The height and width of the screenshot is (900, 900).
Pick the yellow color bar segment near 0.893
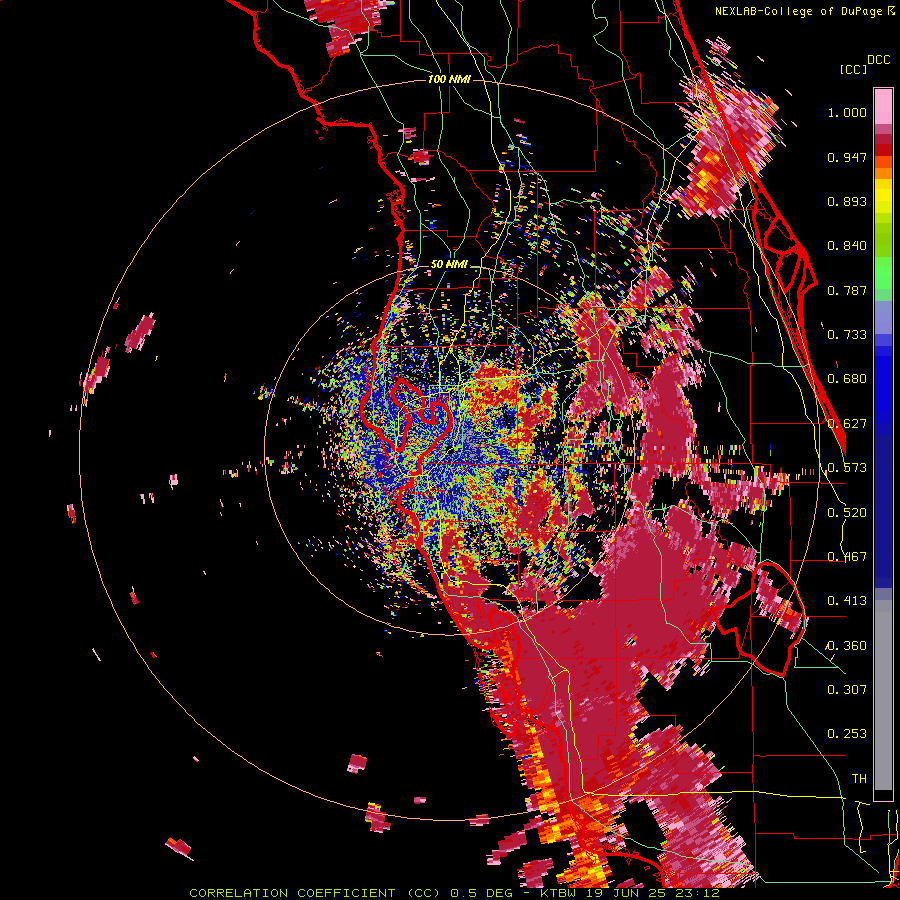883,196
